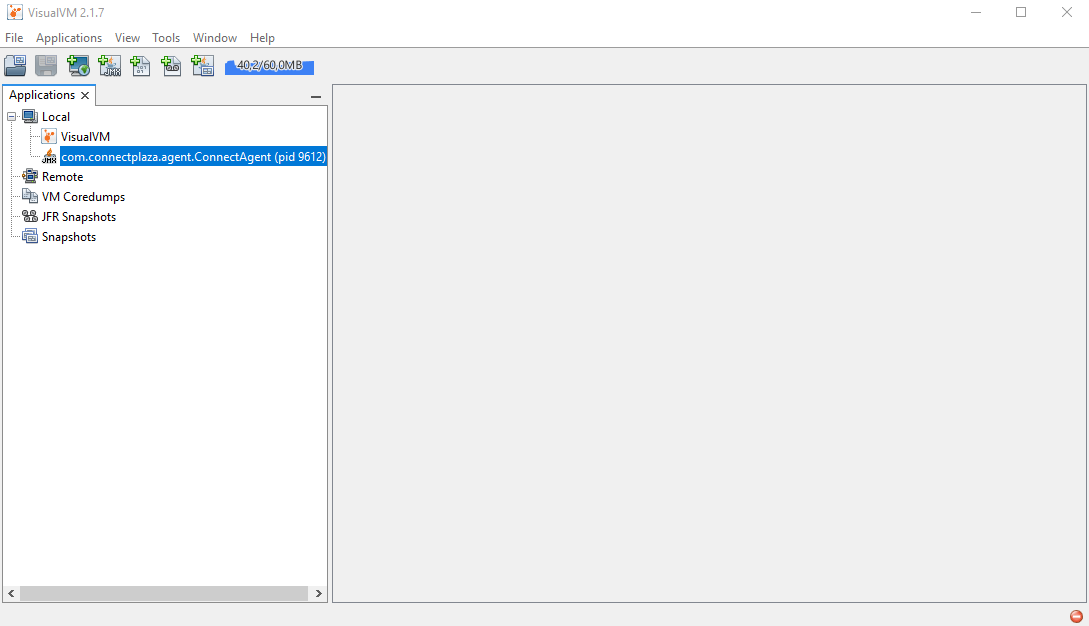This screenshot has width=1089, height=626.
Task: Open the File menu
Action: coord(14,38)
